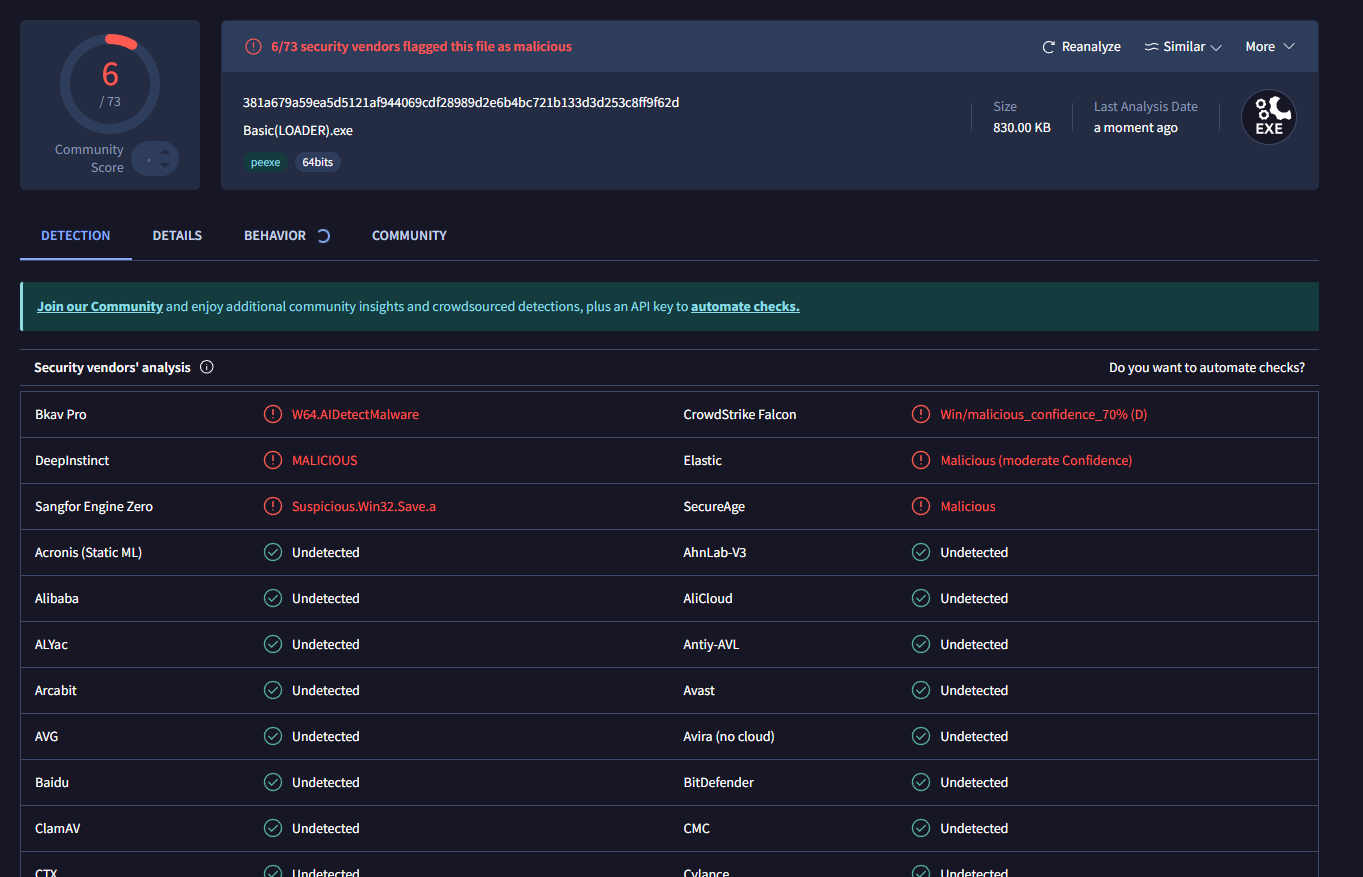Viewport: 1363px width, 877px height.
Task: Click the warning icon for Bkav Pro detection
Action: click(x=272, y=414)
